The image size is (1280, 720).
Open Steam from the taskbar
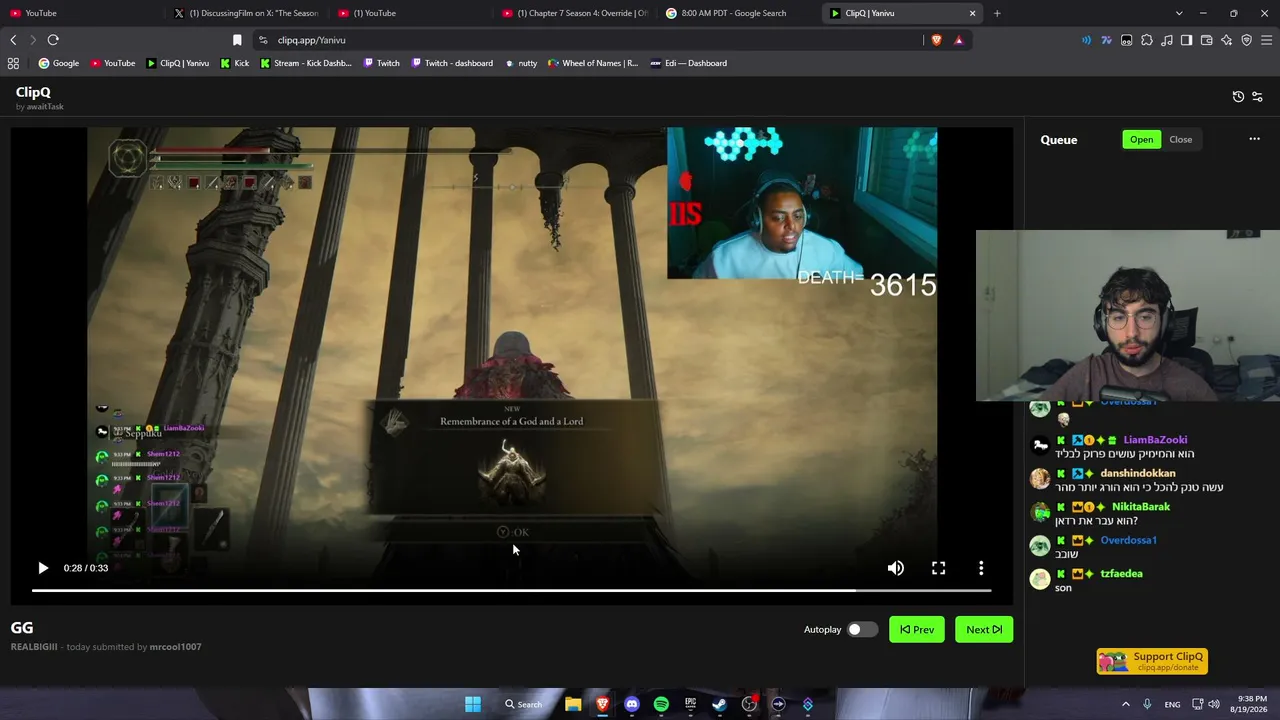coord(719,704)
